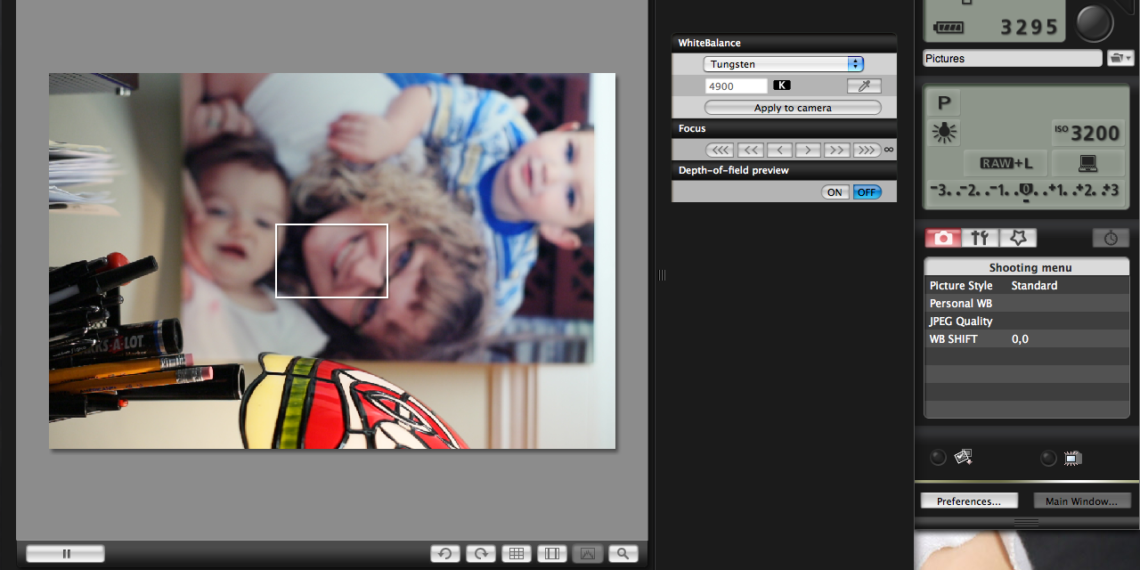Apply white balance to camera

(792, 108)
